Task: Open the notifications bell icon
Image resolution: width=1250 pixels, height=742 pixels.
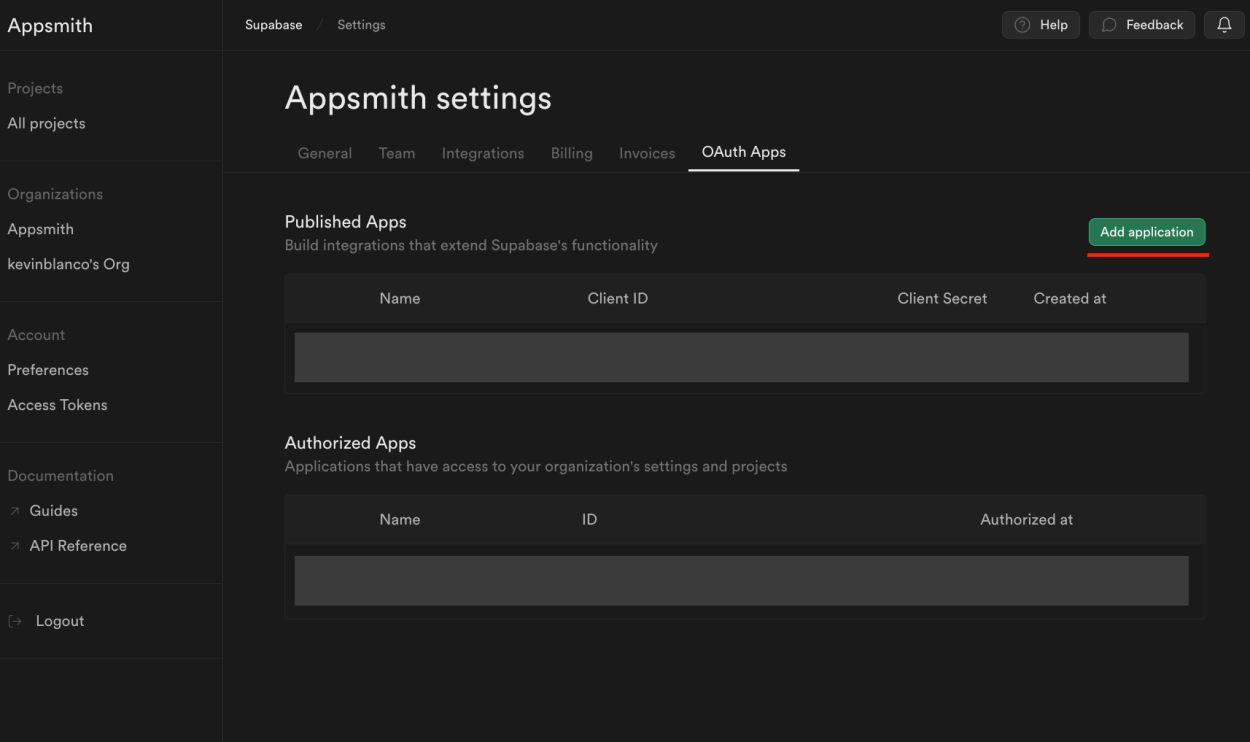Action: tap(1223, 24)
